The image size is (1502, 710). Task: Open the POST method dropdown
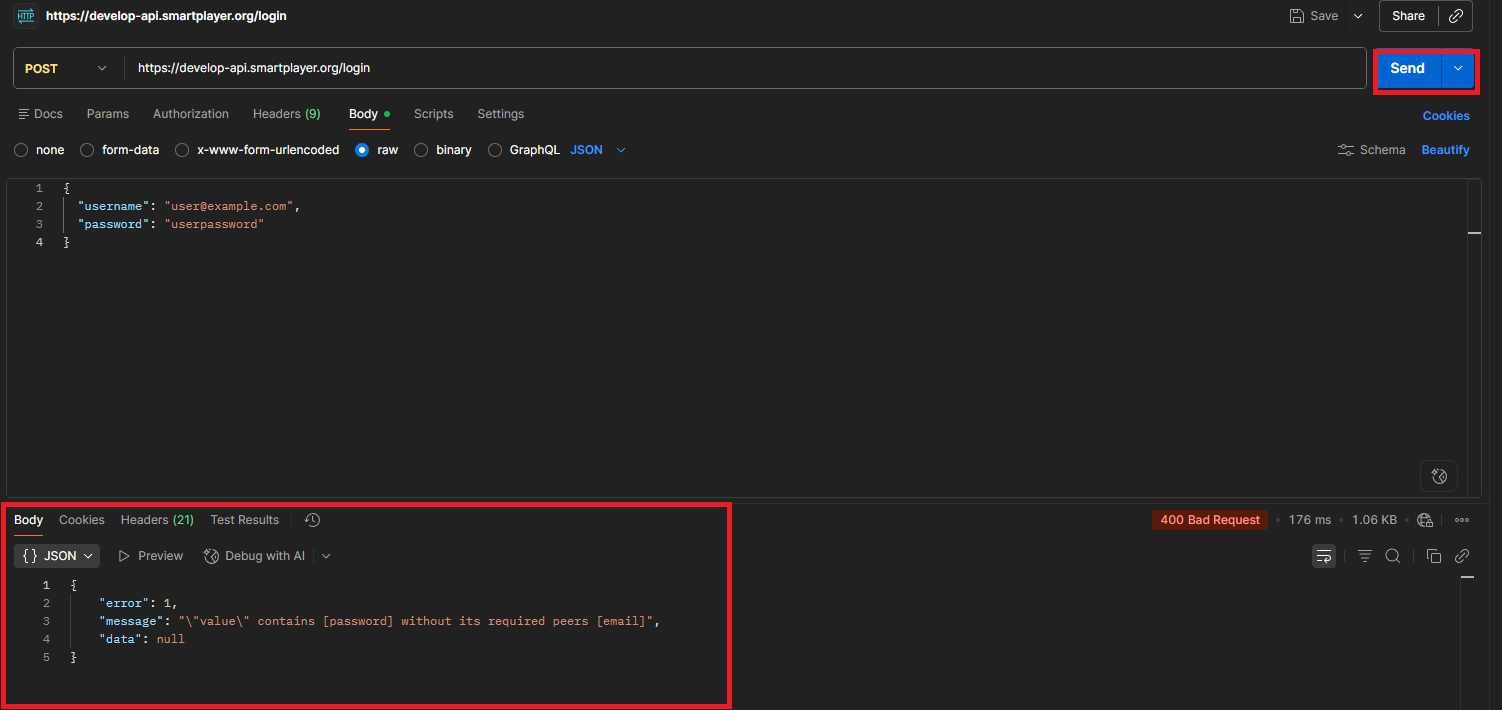point(66,68)
